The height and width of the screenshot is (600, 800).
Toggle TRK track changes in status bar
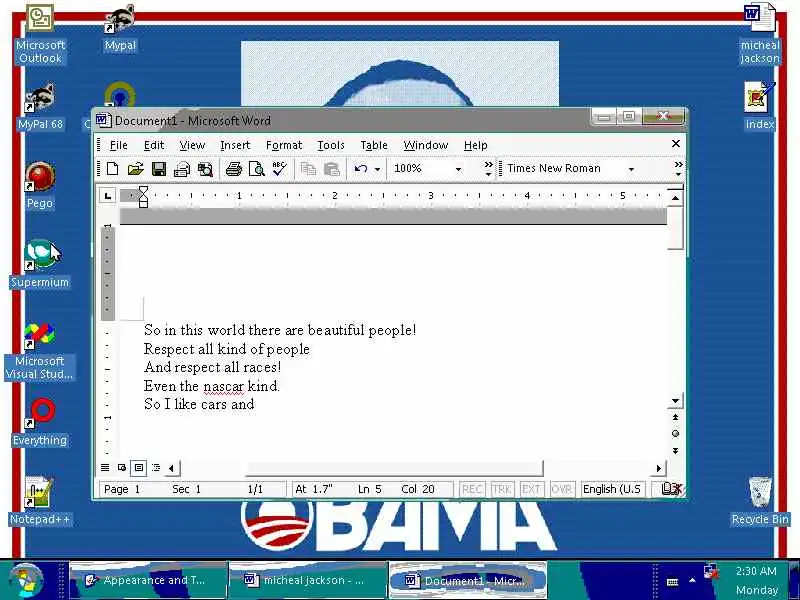point(502,489)
